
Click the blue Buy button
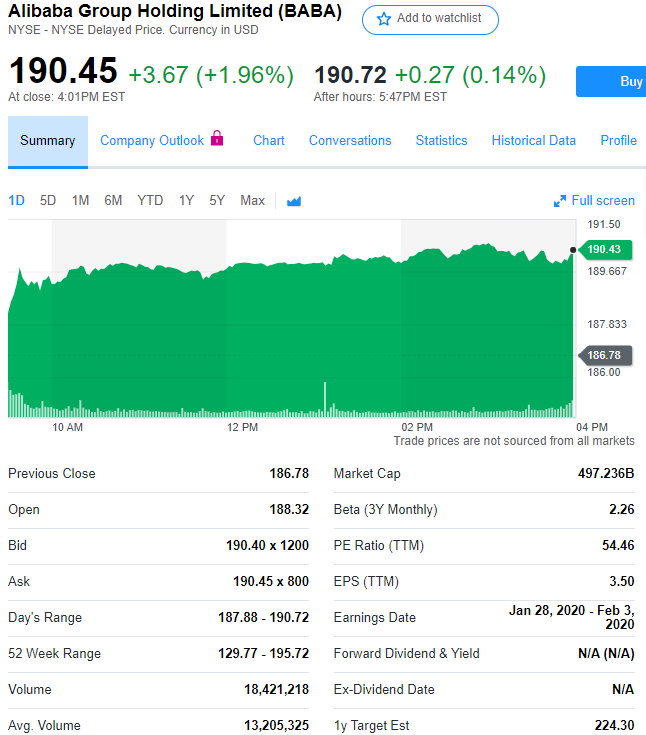pyautogui.click(x=611, y=82)
